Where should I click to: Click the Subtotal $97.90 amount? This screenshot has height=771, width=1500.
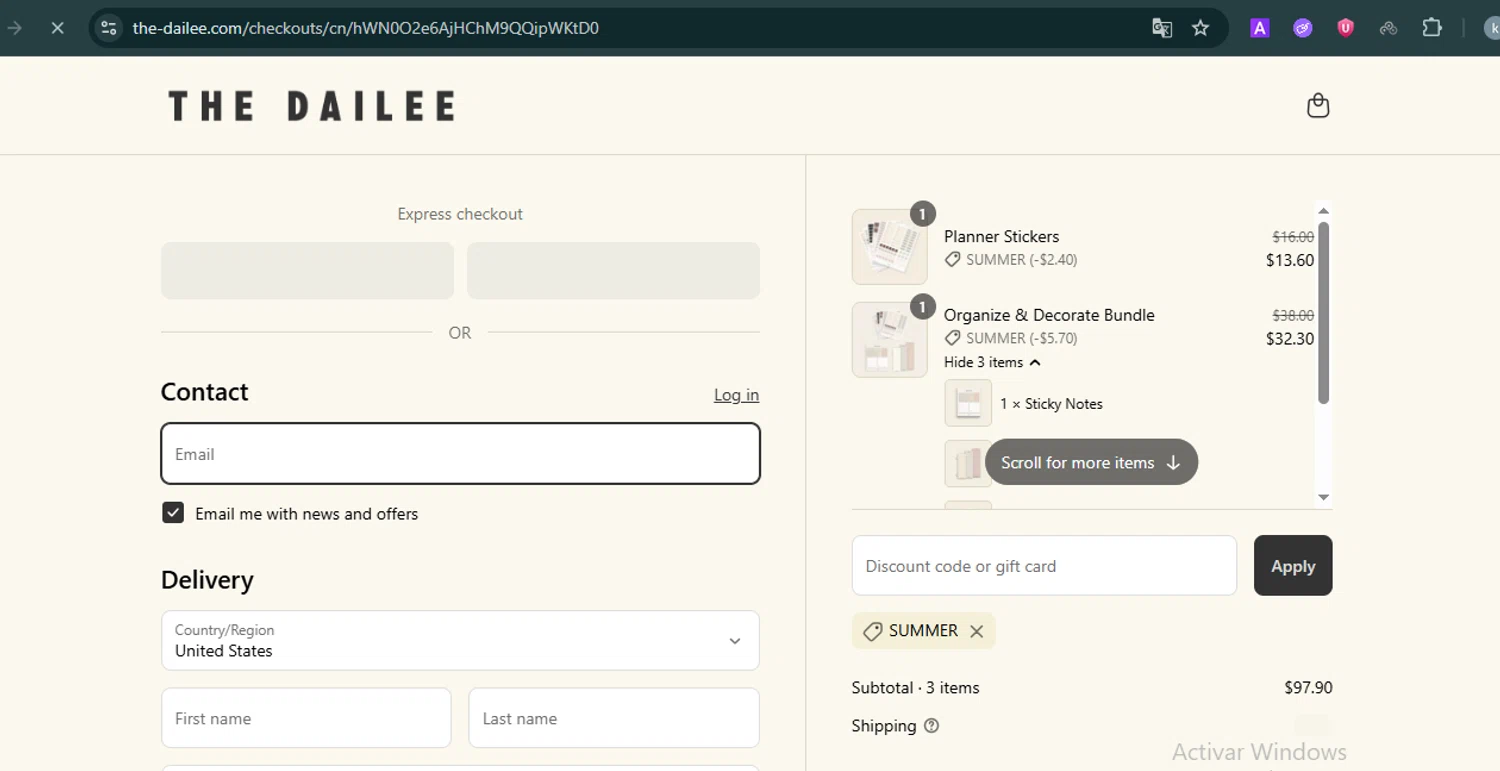(1308, 688)
